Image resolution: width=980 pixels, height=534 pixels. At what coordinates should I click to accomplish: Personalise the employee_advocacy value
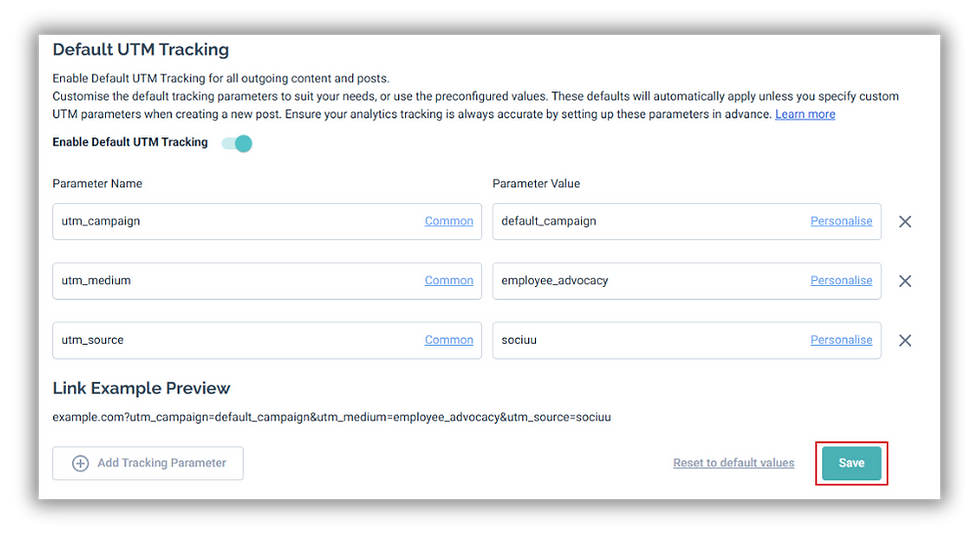point(841,280)
